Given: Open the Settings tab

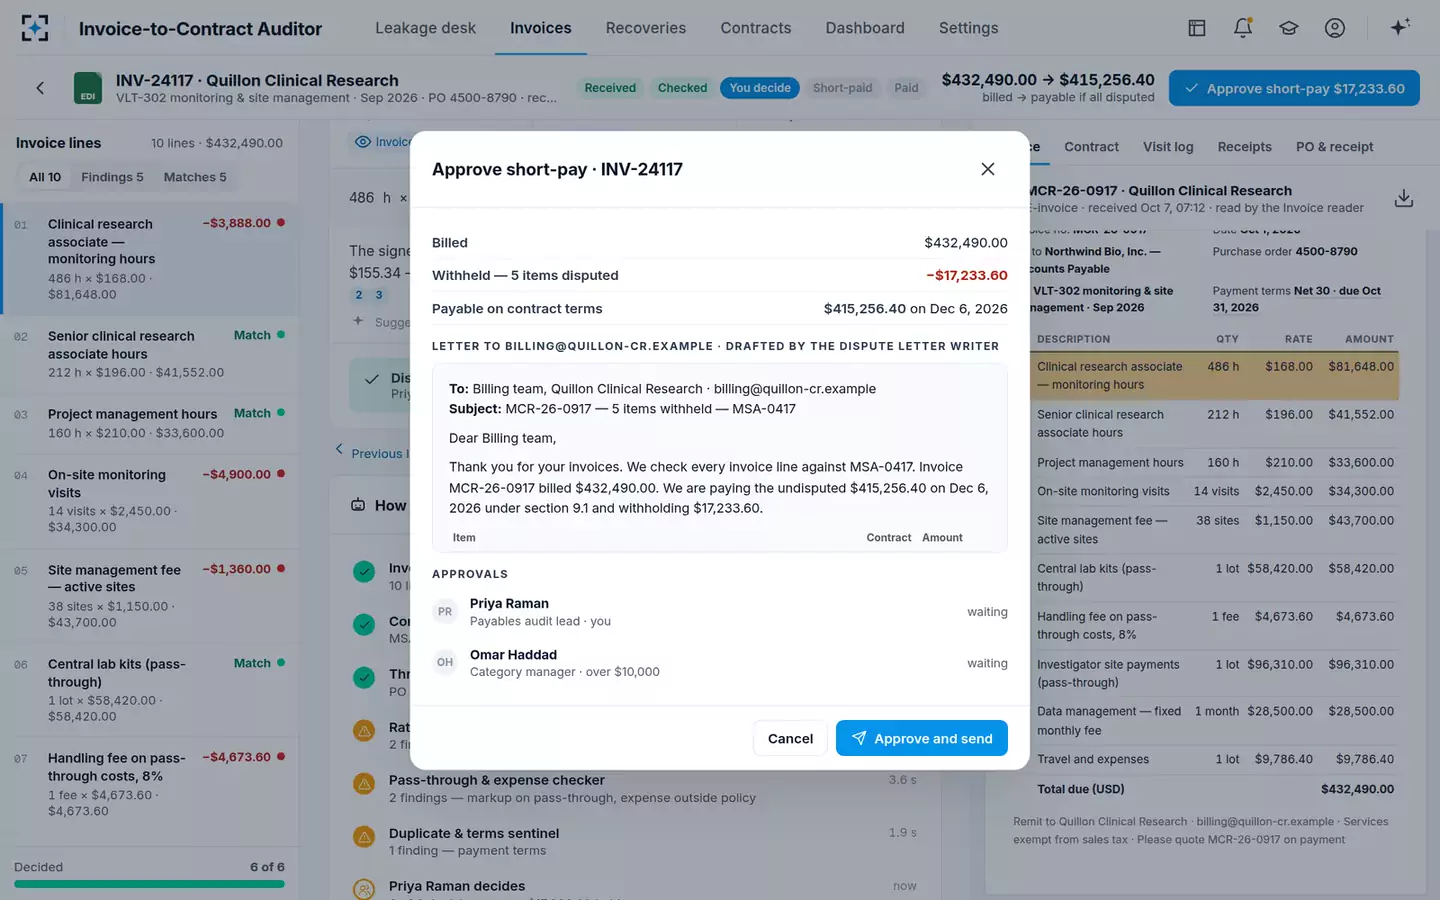Looking at the screenshot, I should (968, 28).
